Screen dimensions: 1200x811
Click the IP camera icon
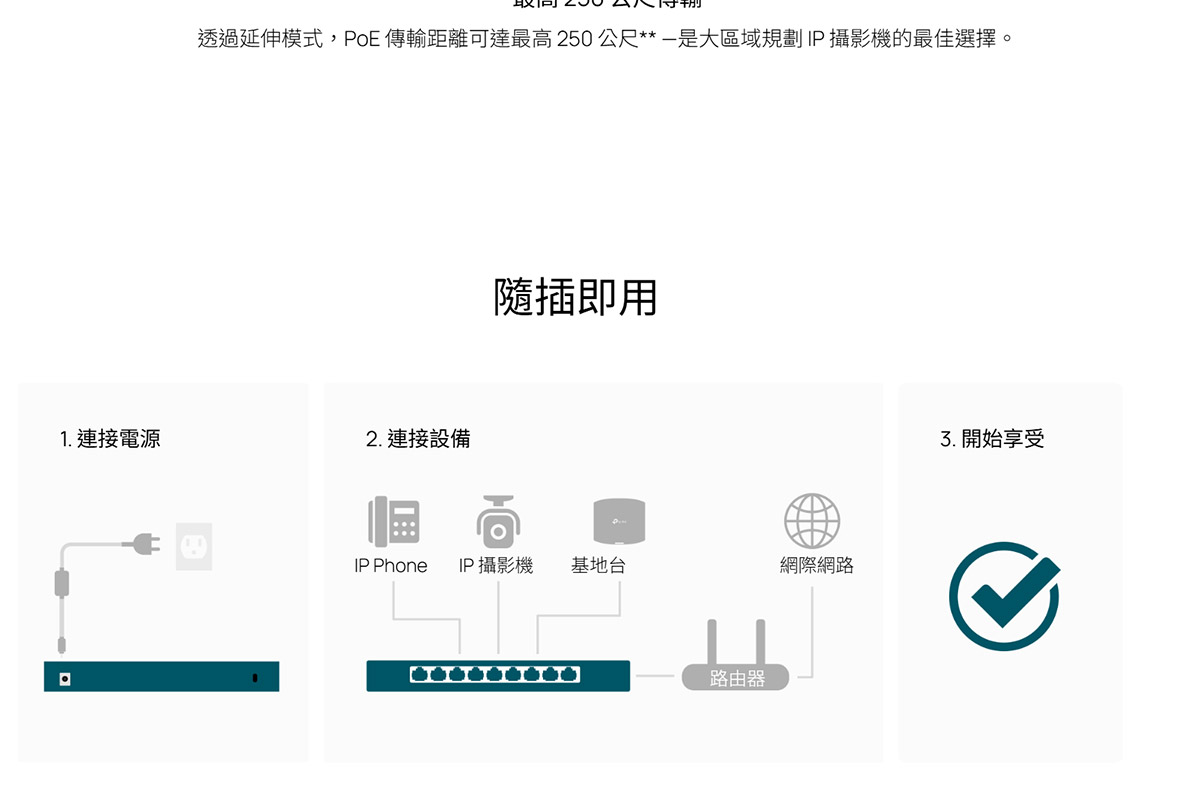[x=497, y=522]
